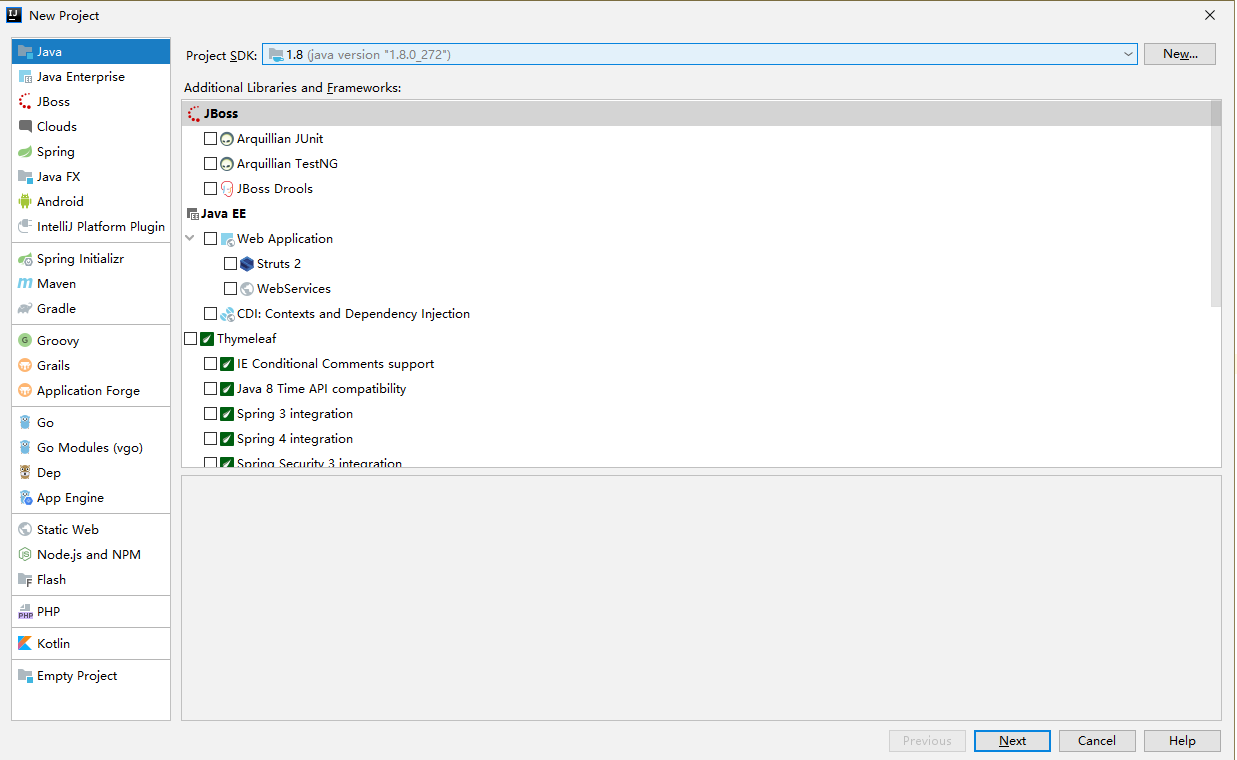Open Help for the dialog
The image size is (1237, 760).
[1182, 741]
